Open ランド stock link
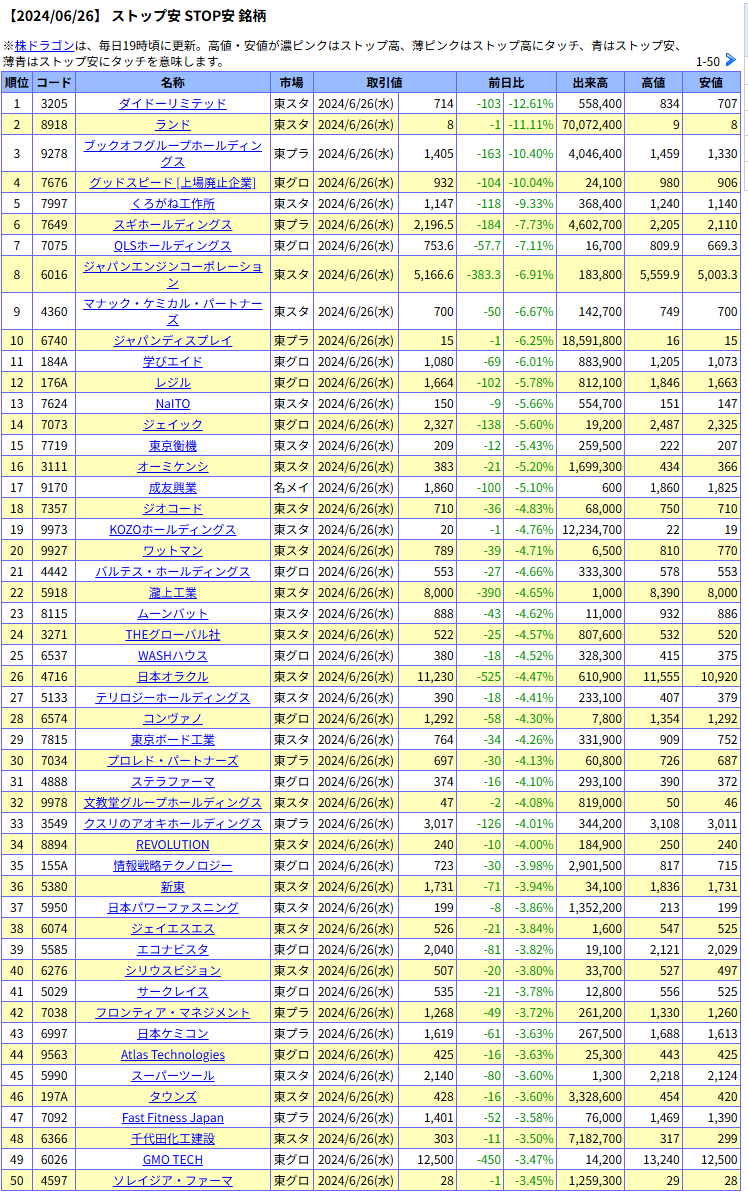Viewport: 748px width, 1200px height. tap(172, 124)
